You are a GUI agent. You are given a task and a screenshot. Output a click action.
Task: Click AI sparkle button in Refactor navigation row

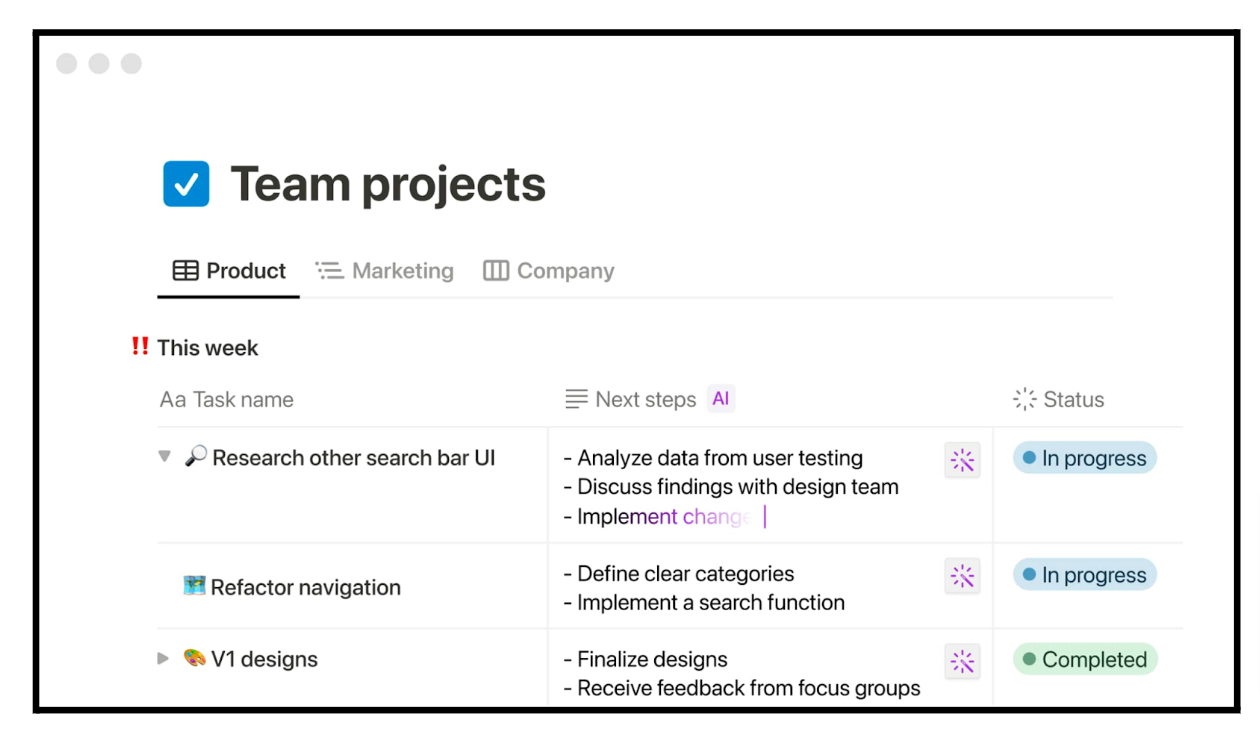[962, 576]
